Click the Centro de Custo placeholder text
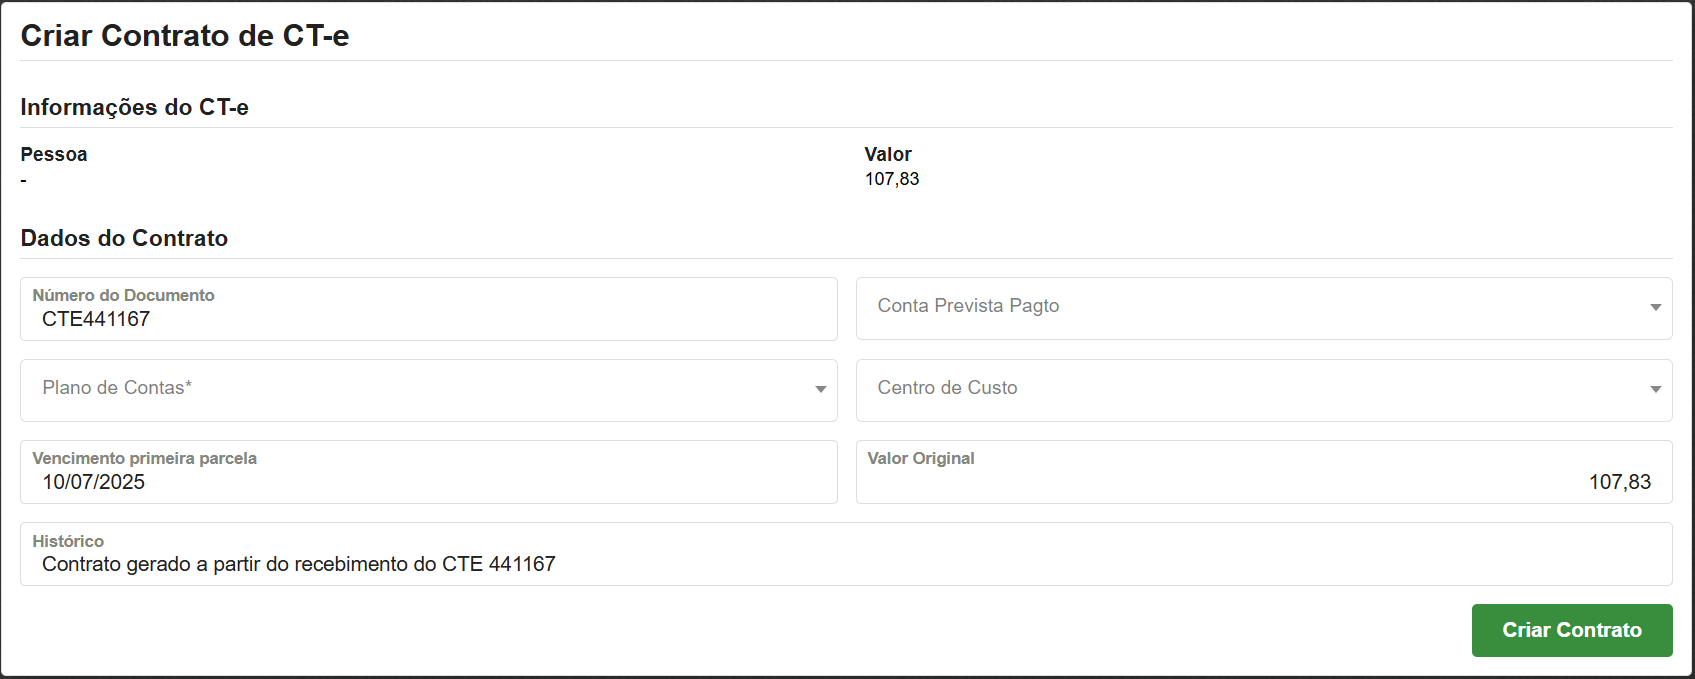 (x=947, y=388)
